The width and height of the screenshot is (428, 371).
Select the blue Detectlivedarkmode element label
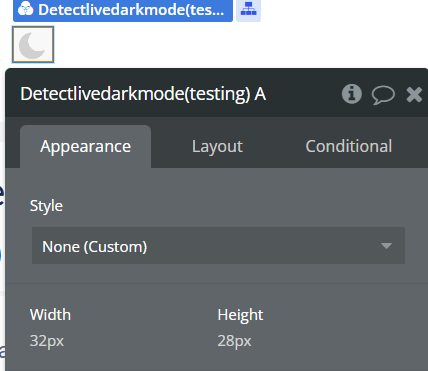(x=123, y=10)
